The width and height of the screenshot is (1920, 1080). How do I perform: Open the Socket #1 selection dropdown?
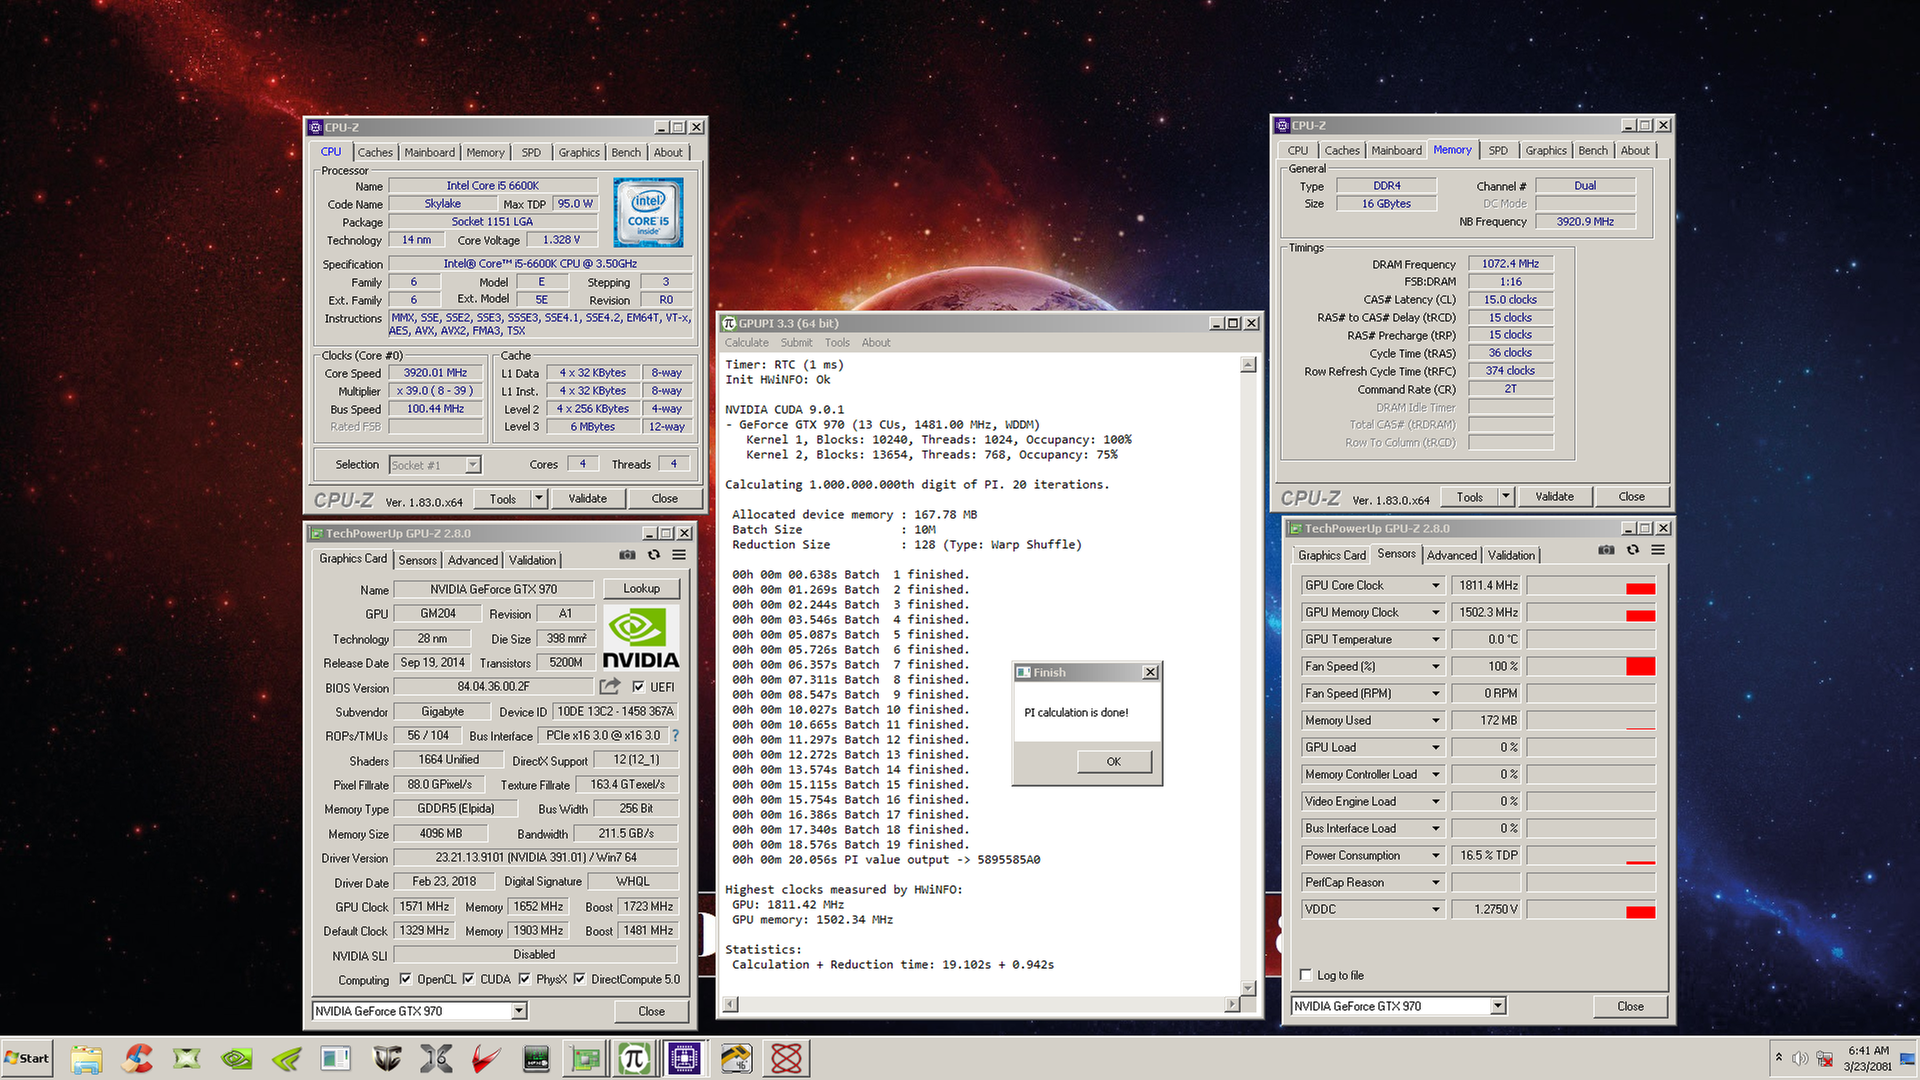point(473,465)
